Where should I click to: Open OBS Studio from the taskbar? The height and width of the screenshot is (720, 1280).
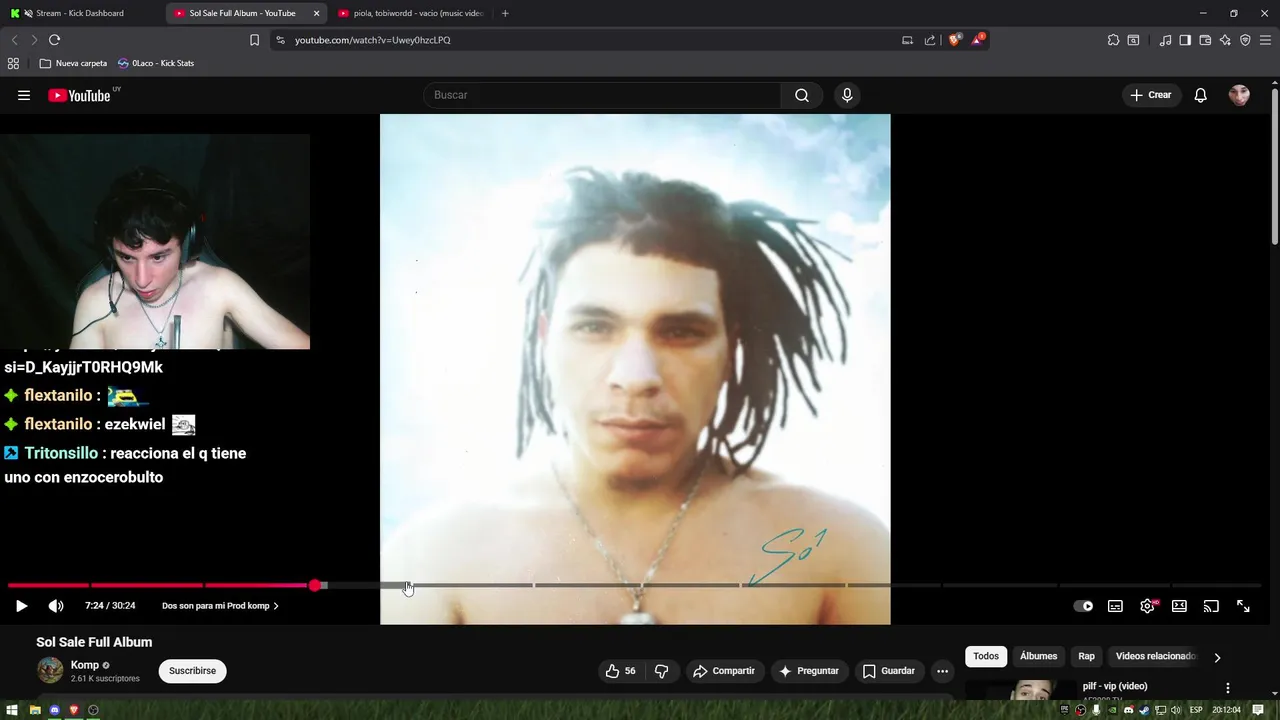pyautogui.click(x=93, y=710)
